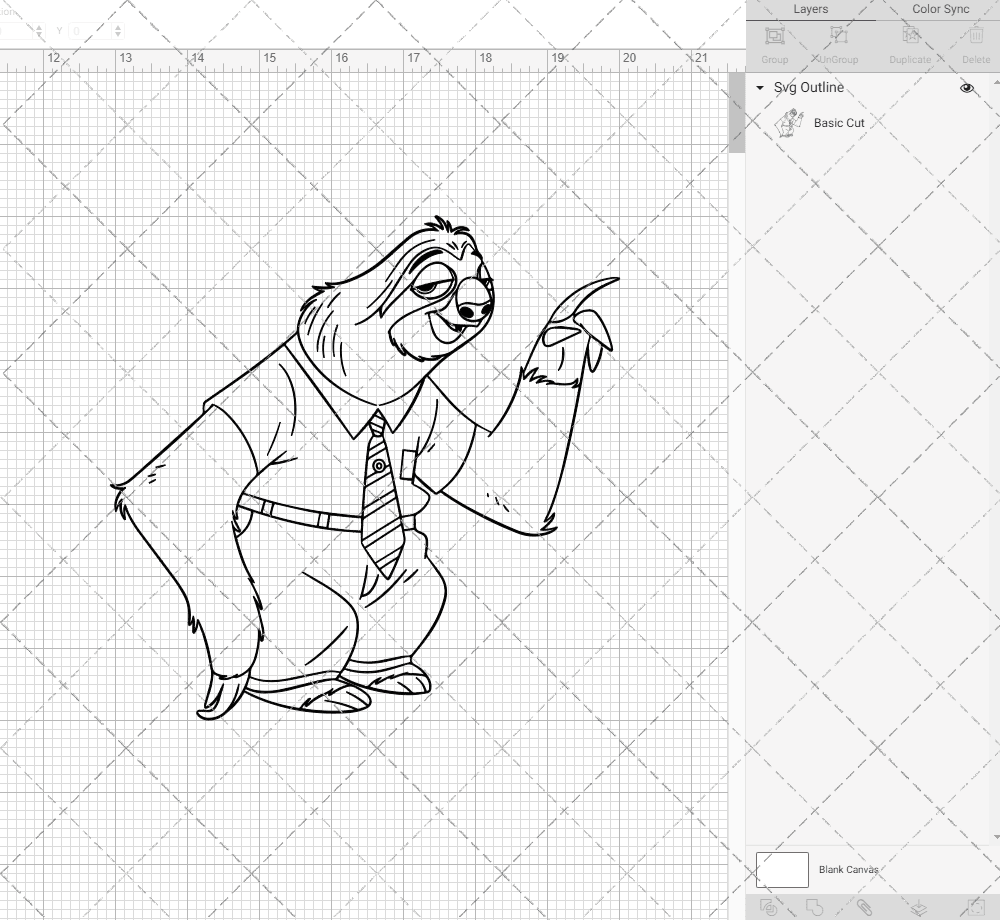
Task: Select the Basic Cut layer
Action: pos(840,123)
